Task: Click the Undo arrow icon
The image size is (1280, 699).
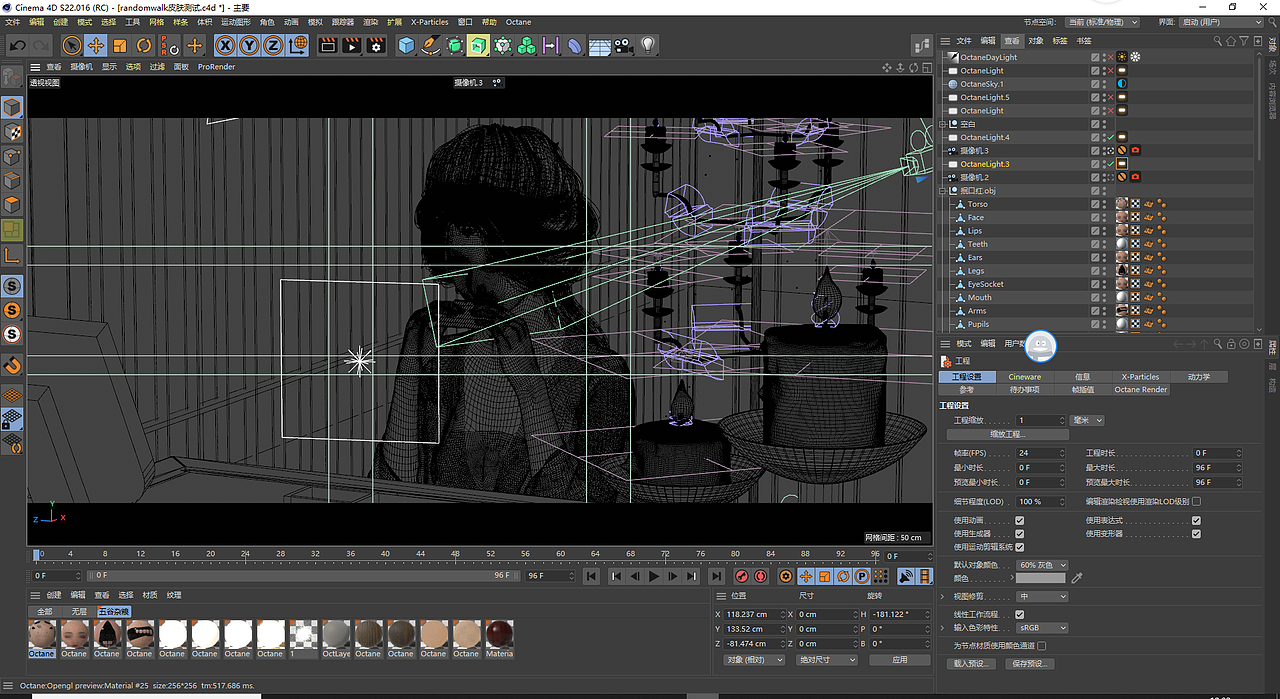Action: pyautogui.click(x=18, y=45)
